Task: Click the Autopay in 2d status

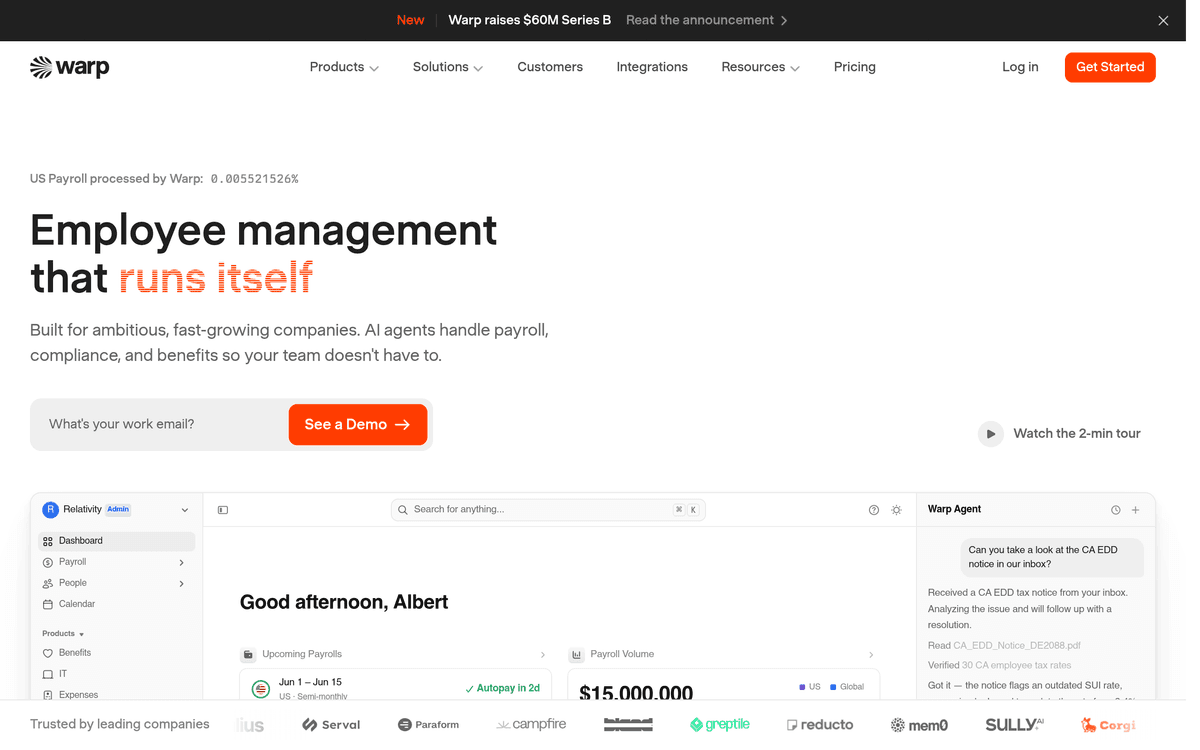Action: tap(503, 688)
